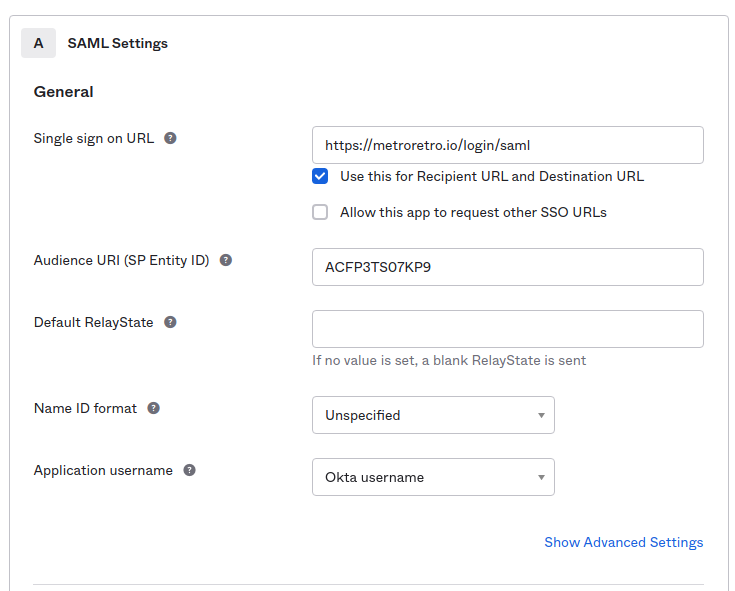Click the "Audience URI (SP Entity ID)" label text
The width and height of the screenshot is (735, 591).
tap(121, 260)
